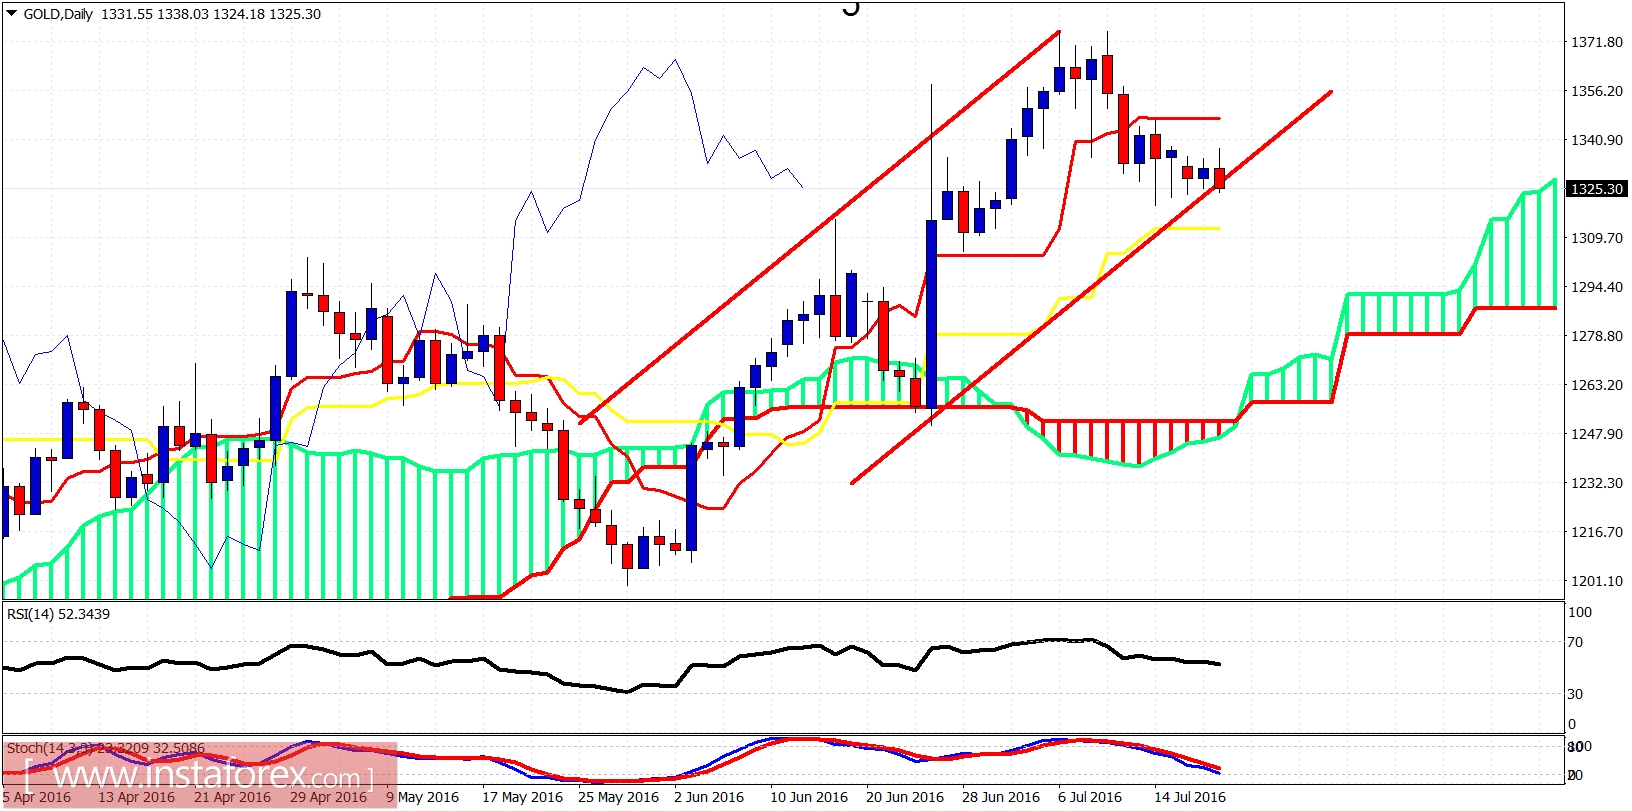Select the 1371.80 price axis label
Image resolution: width=1632 pixels, height=811 pixels.
coord(1597,42)
